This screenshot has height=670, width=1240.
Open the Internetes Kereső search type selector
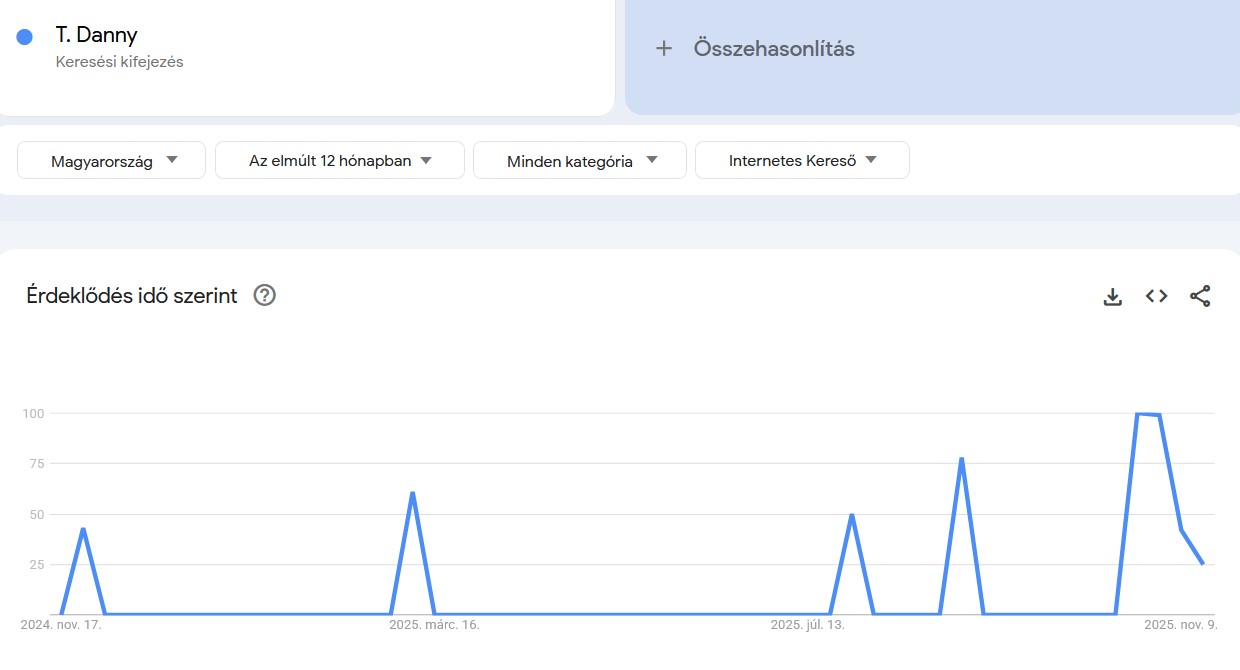803,159
